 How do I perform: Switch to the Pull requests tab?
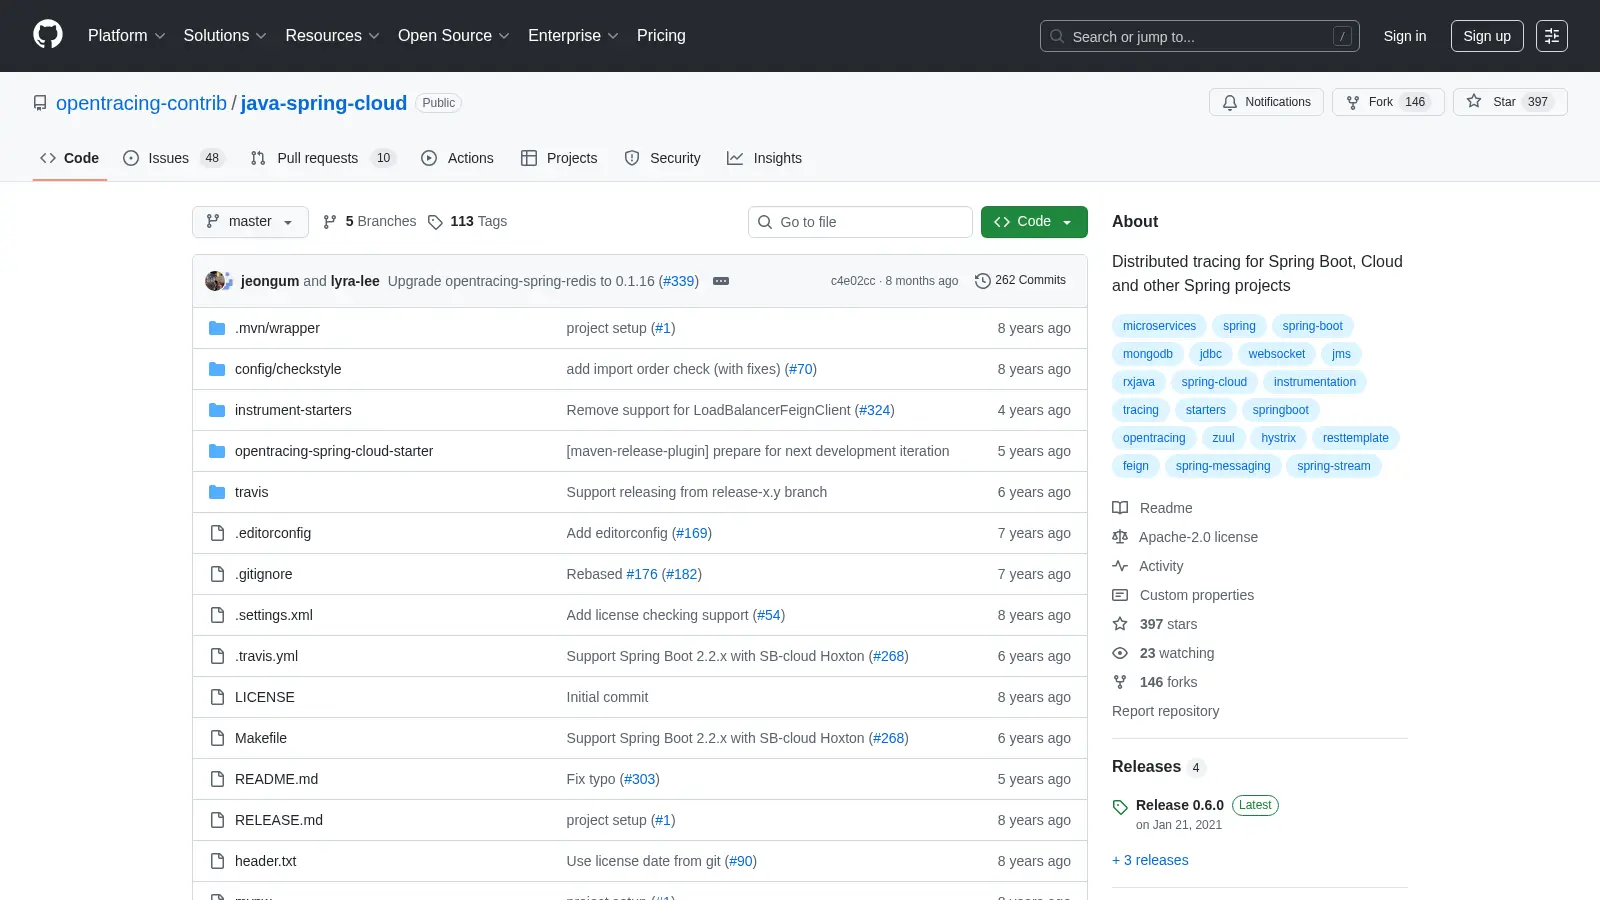point(323,158)
